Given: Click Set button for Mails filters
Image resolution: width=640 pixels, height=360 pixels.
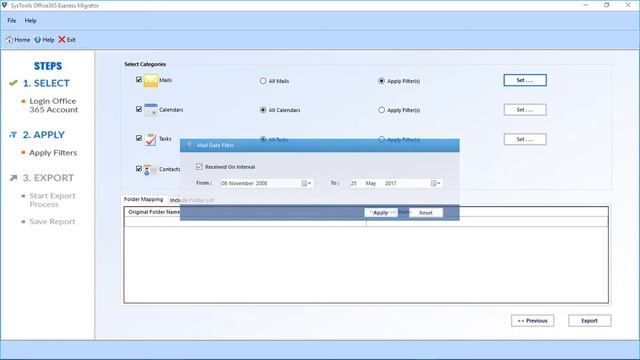Looking at the screenshot, I should pos(525,80).
